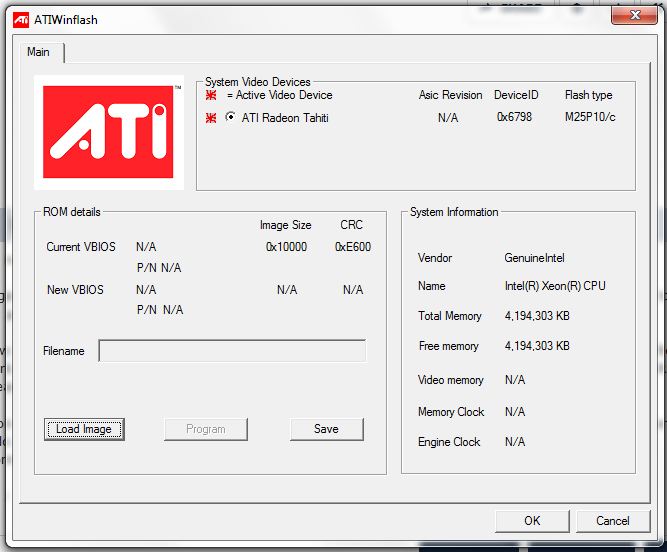Click the Video memory label
667x552 pixels.
pos(450,380)
